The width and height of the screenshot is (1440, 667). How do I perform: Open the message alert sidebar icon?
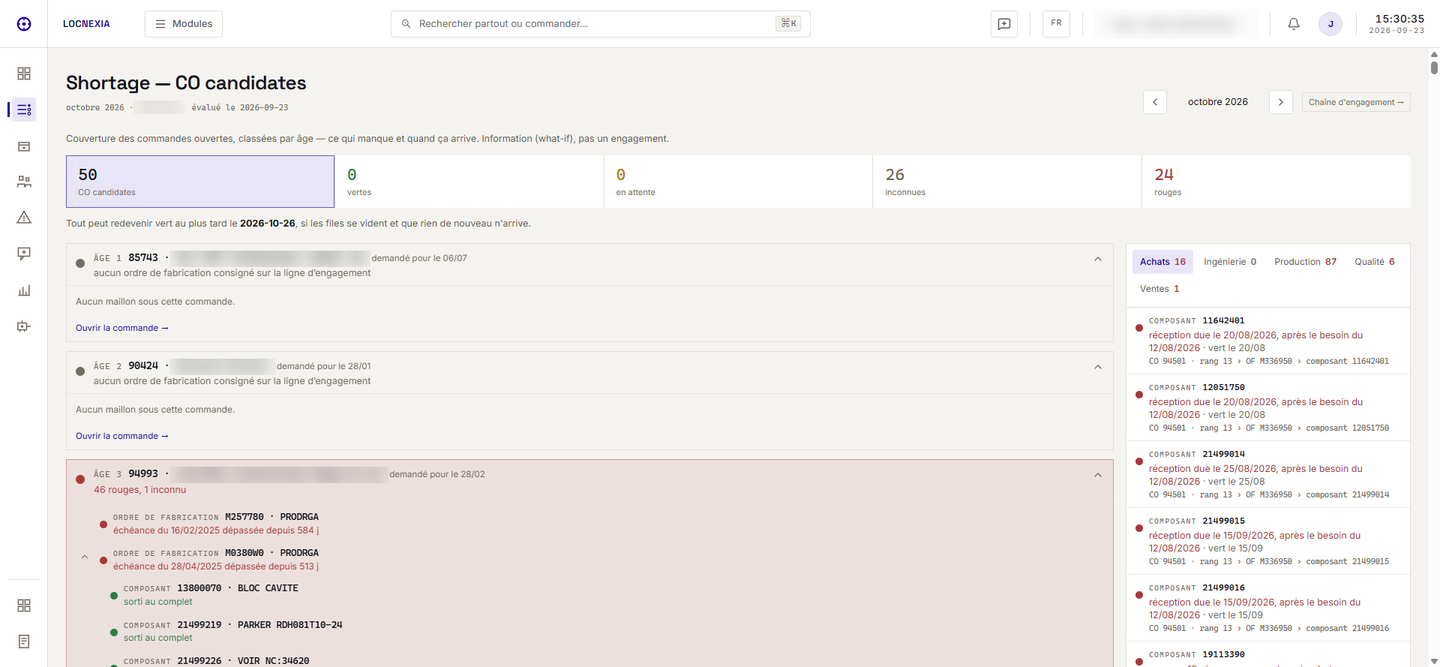pyautogui.click(x=24, y=254)
